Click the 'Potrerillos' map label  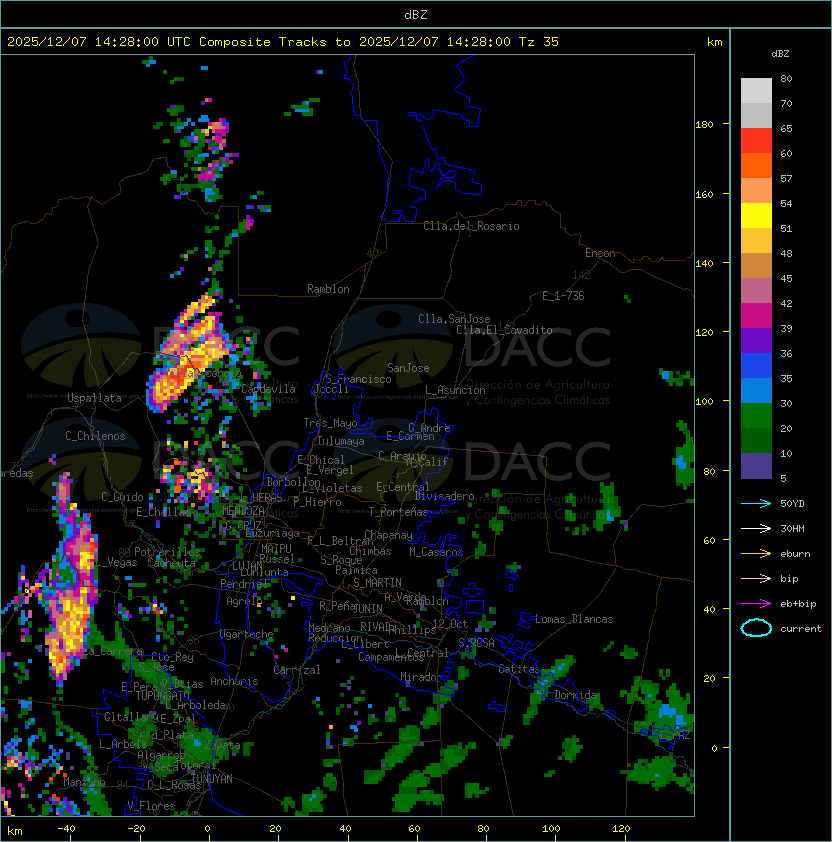pyautogui.click(x=167, y=552)
